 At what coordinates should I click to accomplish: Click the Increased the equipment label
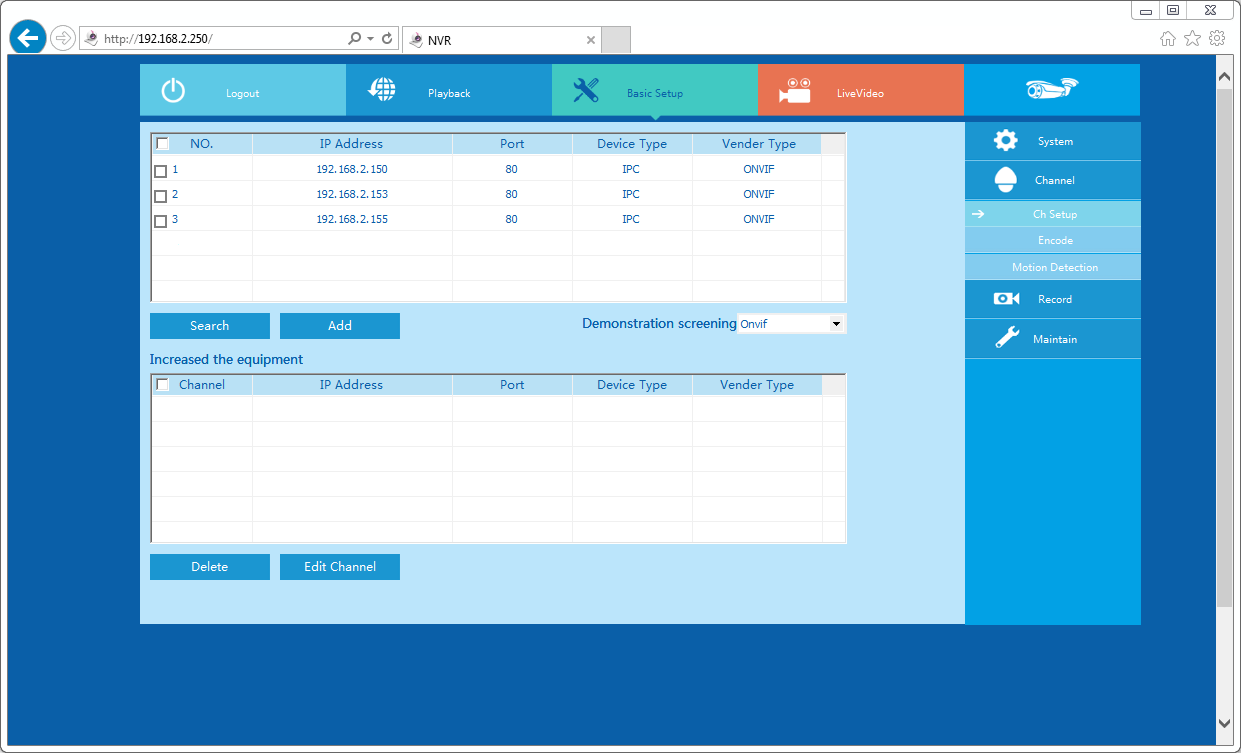(x=226, y=359)
